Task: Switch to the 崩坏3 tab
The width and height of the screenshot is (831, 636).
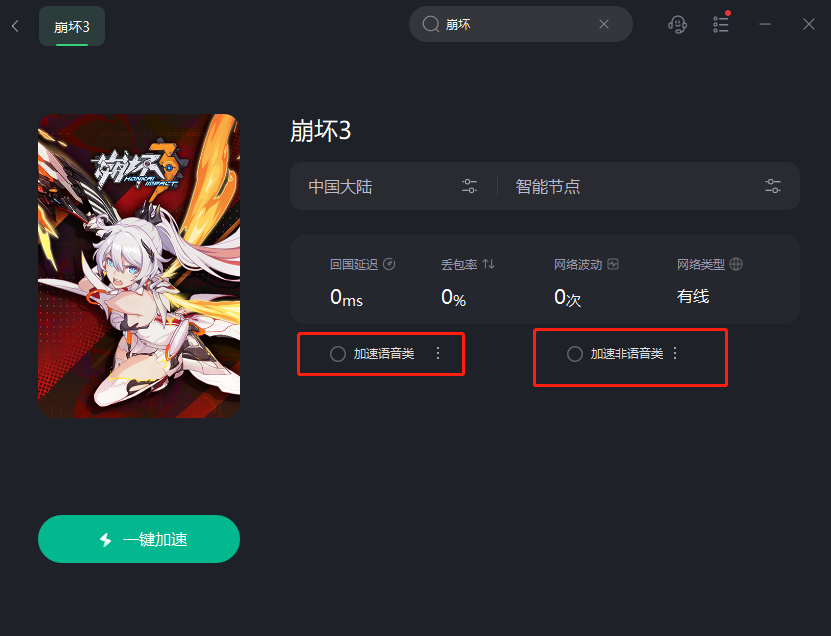Action: [72, 26]
